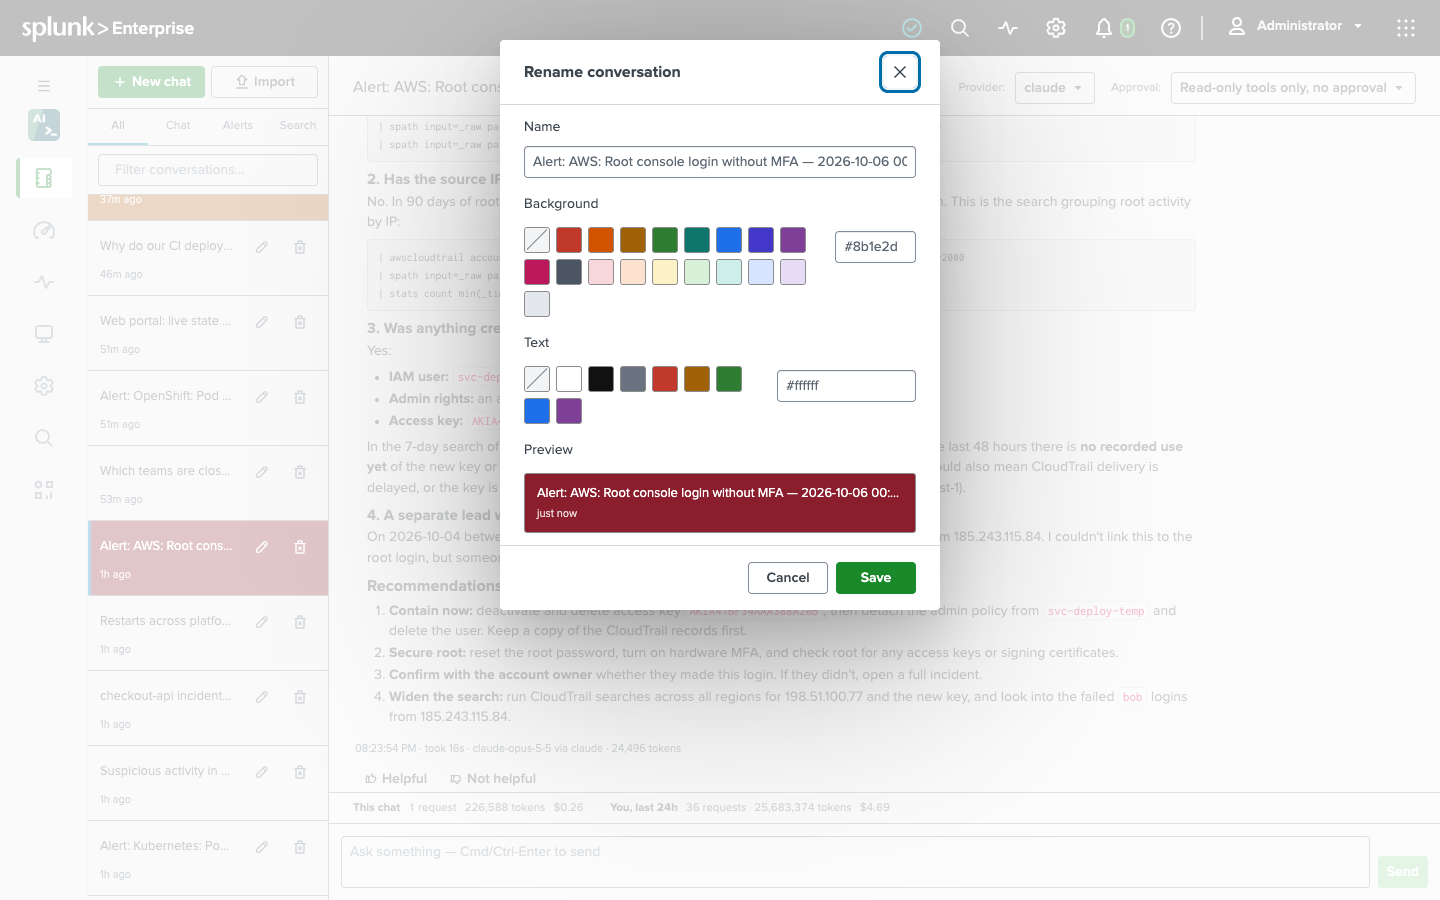Close the Rename conversation dialog
Viewport: 1440px width, 900px height.
[x=900, y=72]
